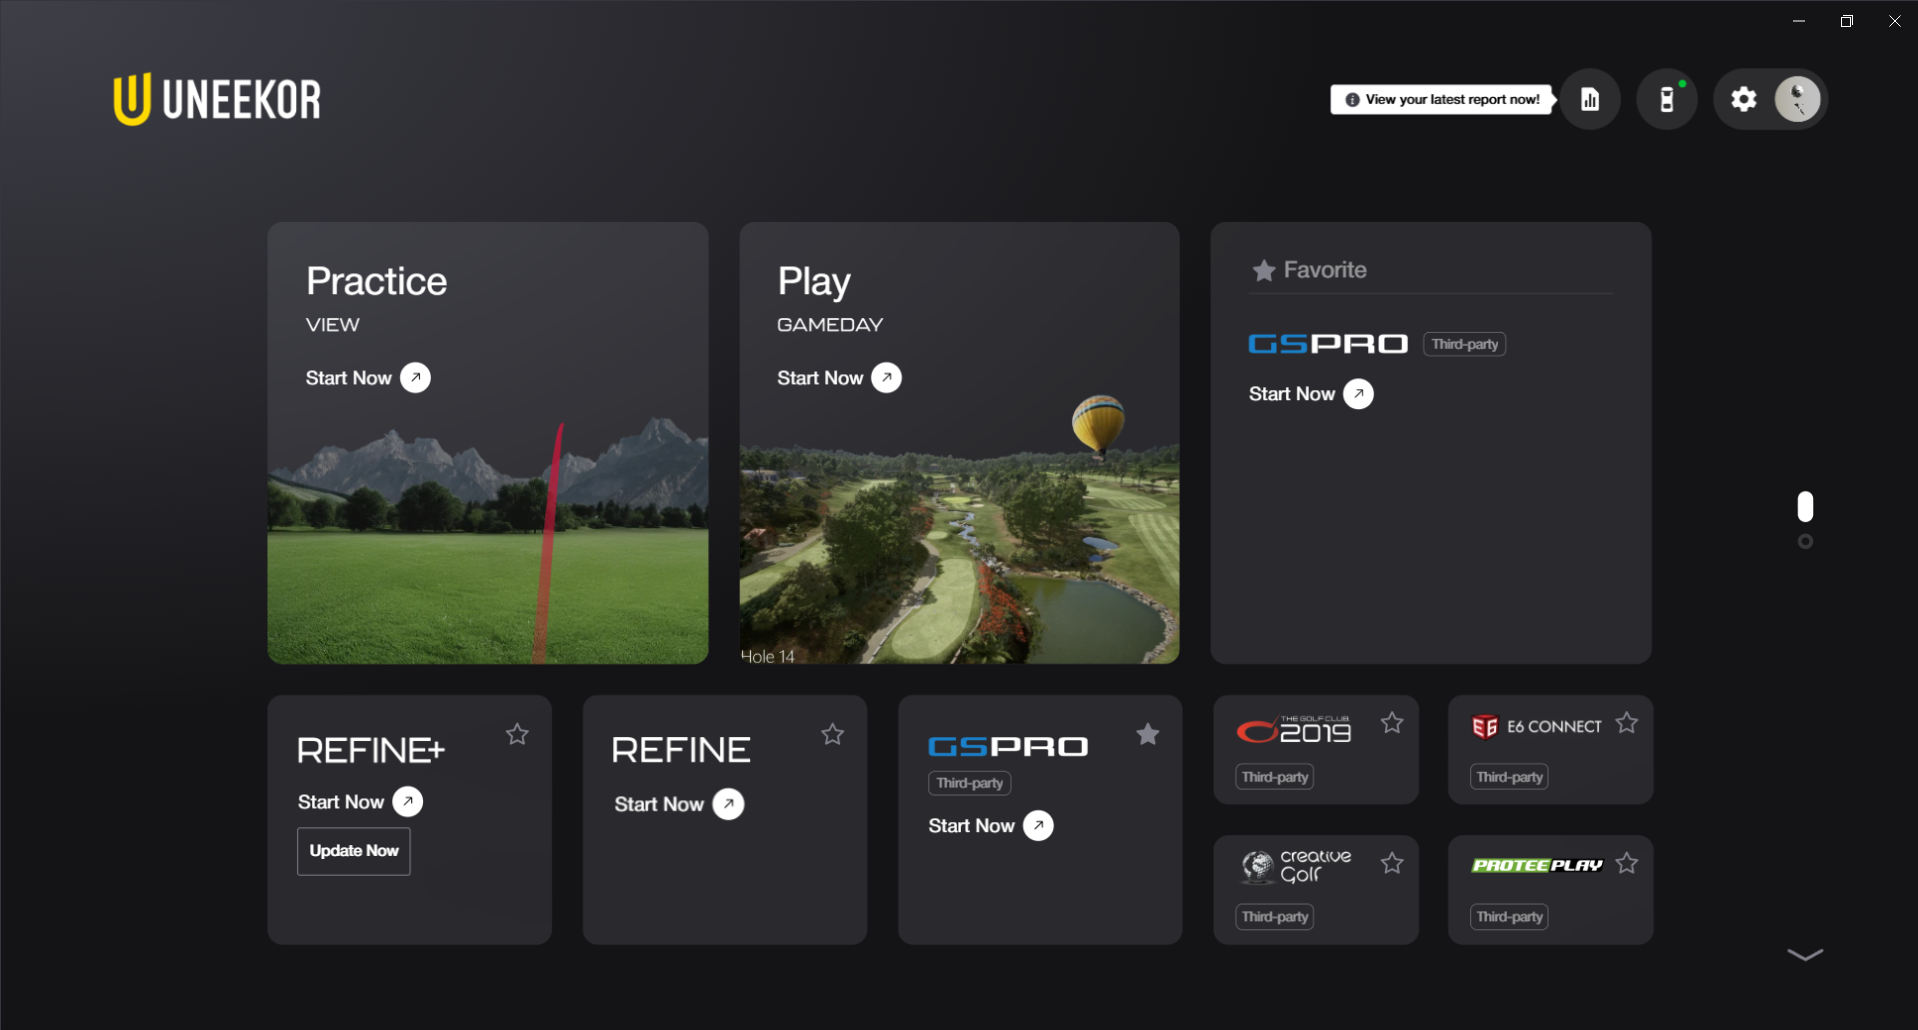The width and height of the screenshot is (1918, 1030).
Task: Open settings with the gear icon
Action: tap(1743, 99)
